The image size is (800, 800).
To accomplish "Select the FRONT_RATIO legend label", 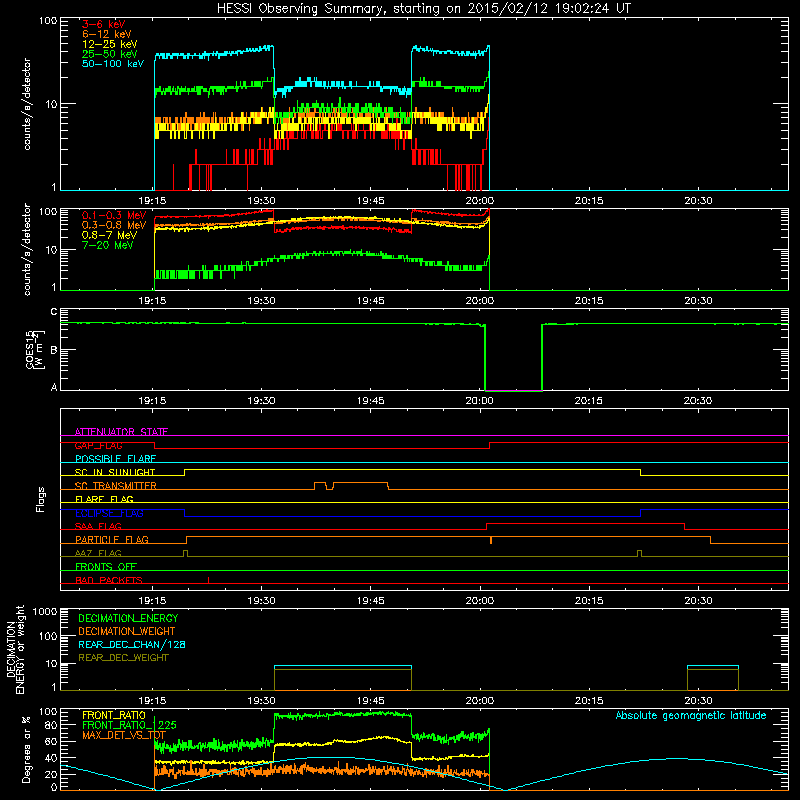I will tap(114, 715).
